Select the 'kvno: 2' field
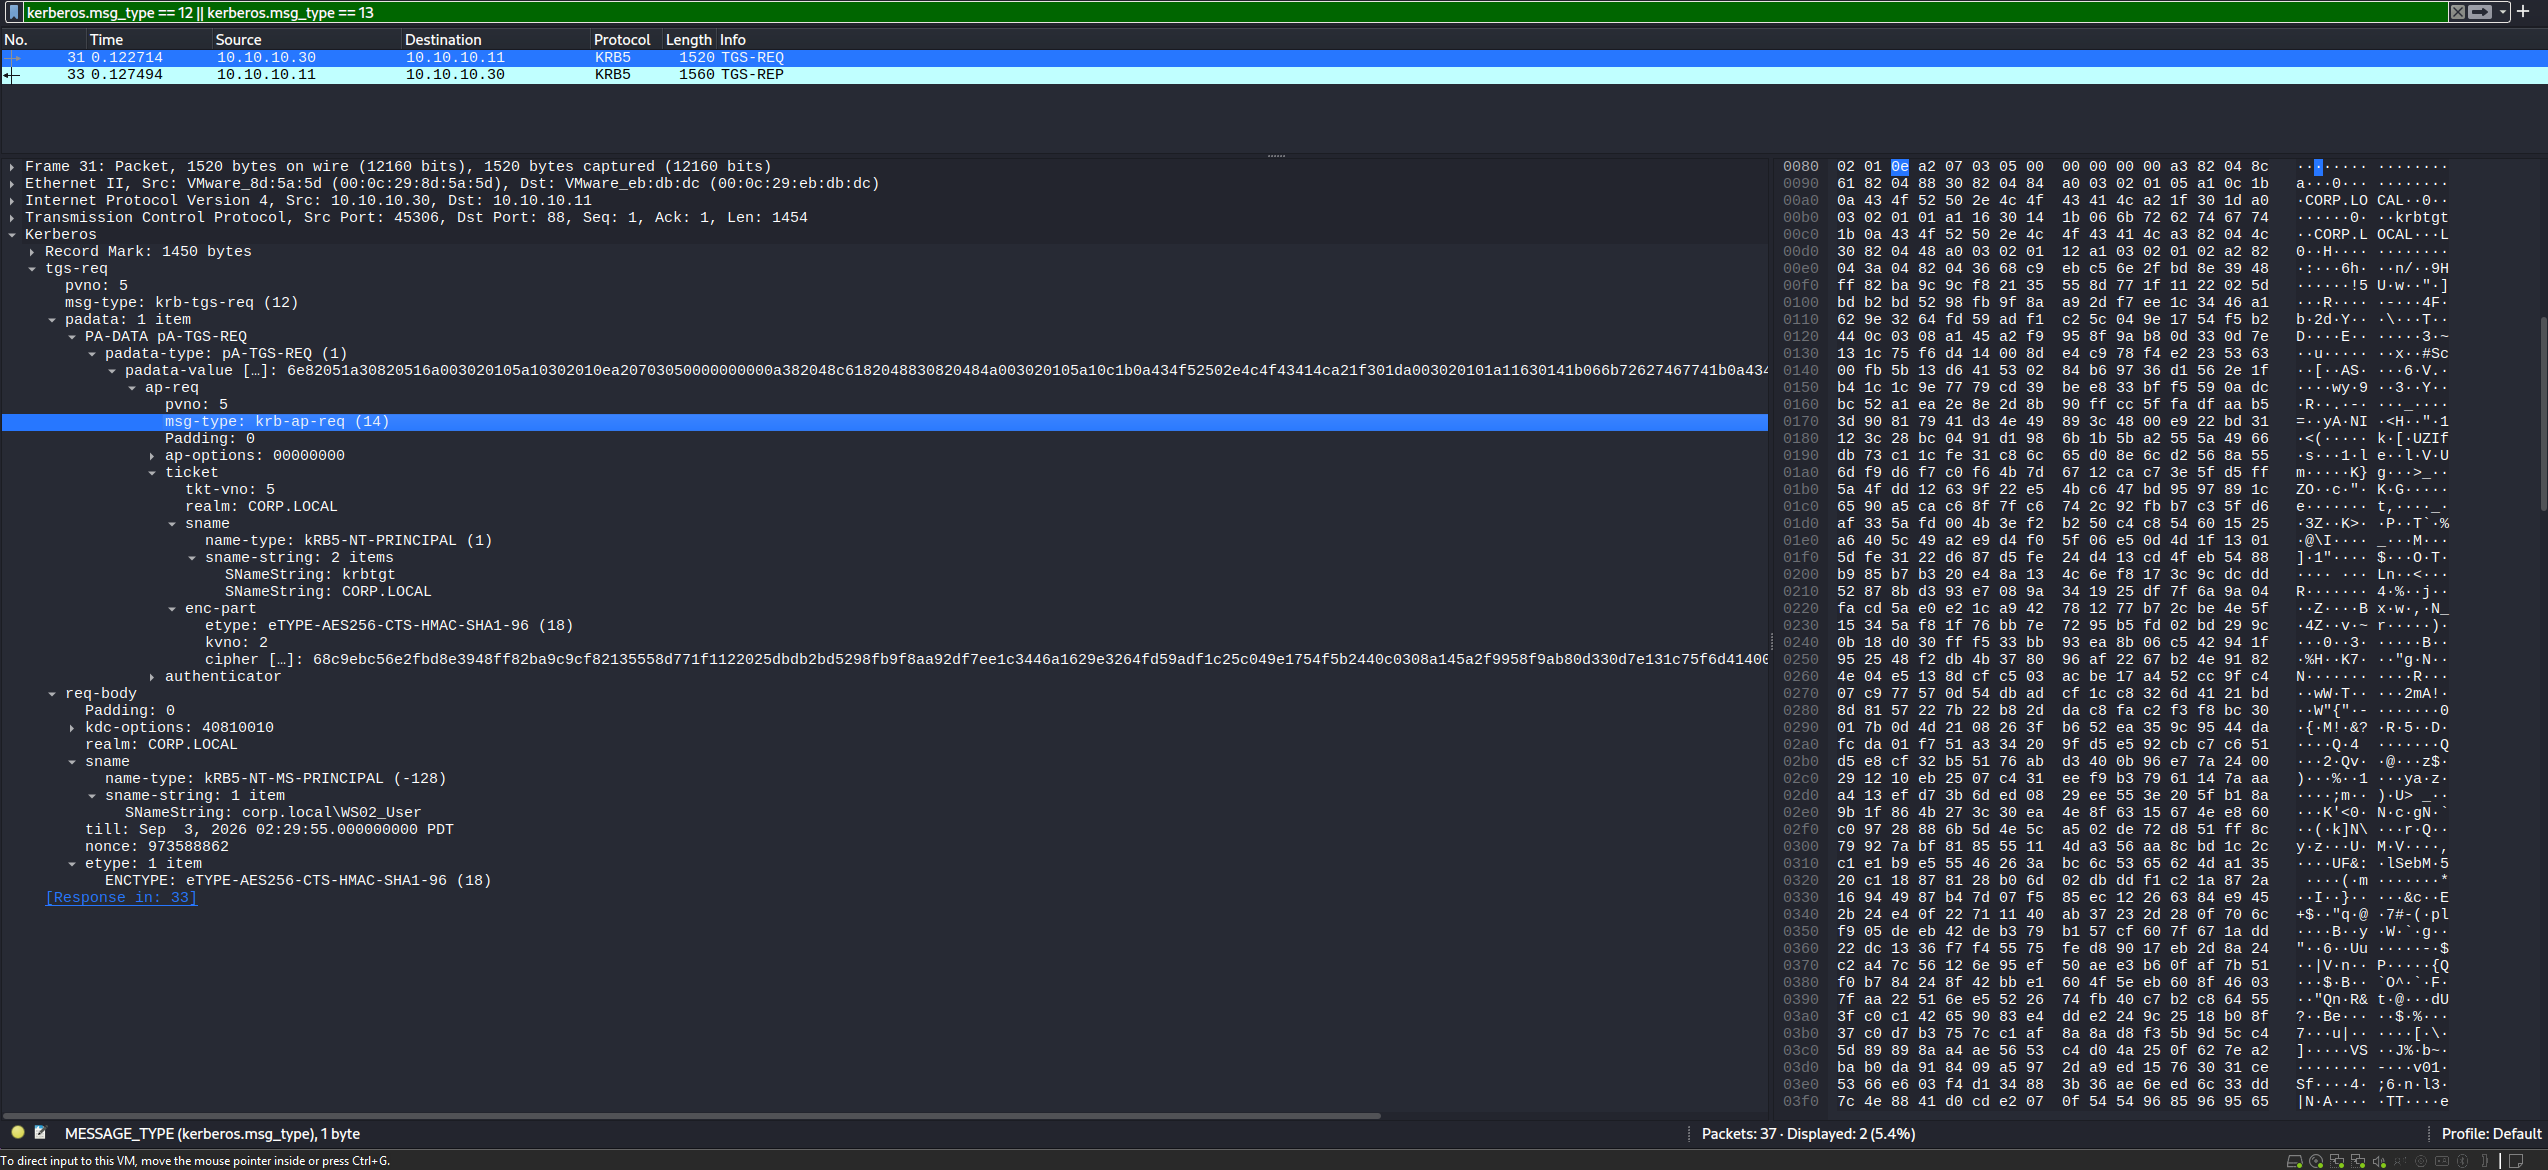 click(x=236, y=643)
